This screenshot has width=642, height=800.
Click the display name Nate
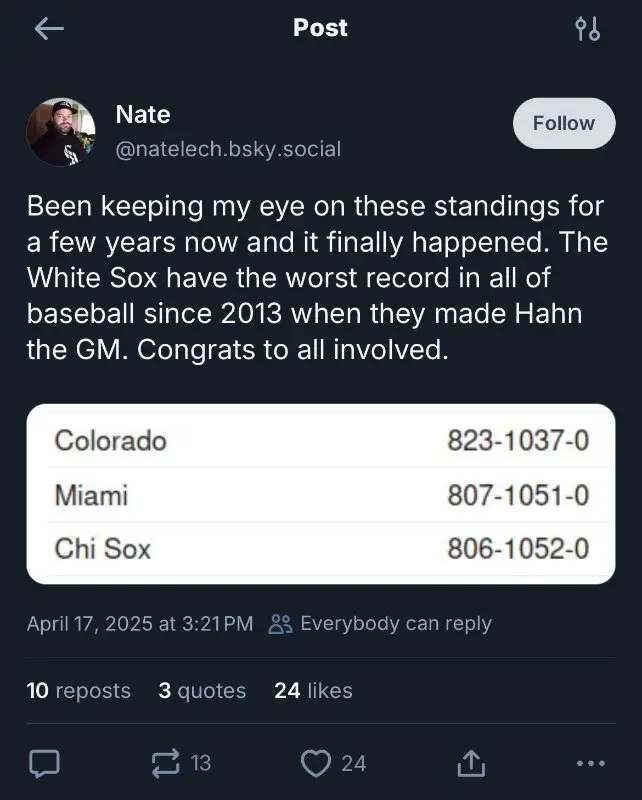pos(143,115)
